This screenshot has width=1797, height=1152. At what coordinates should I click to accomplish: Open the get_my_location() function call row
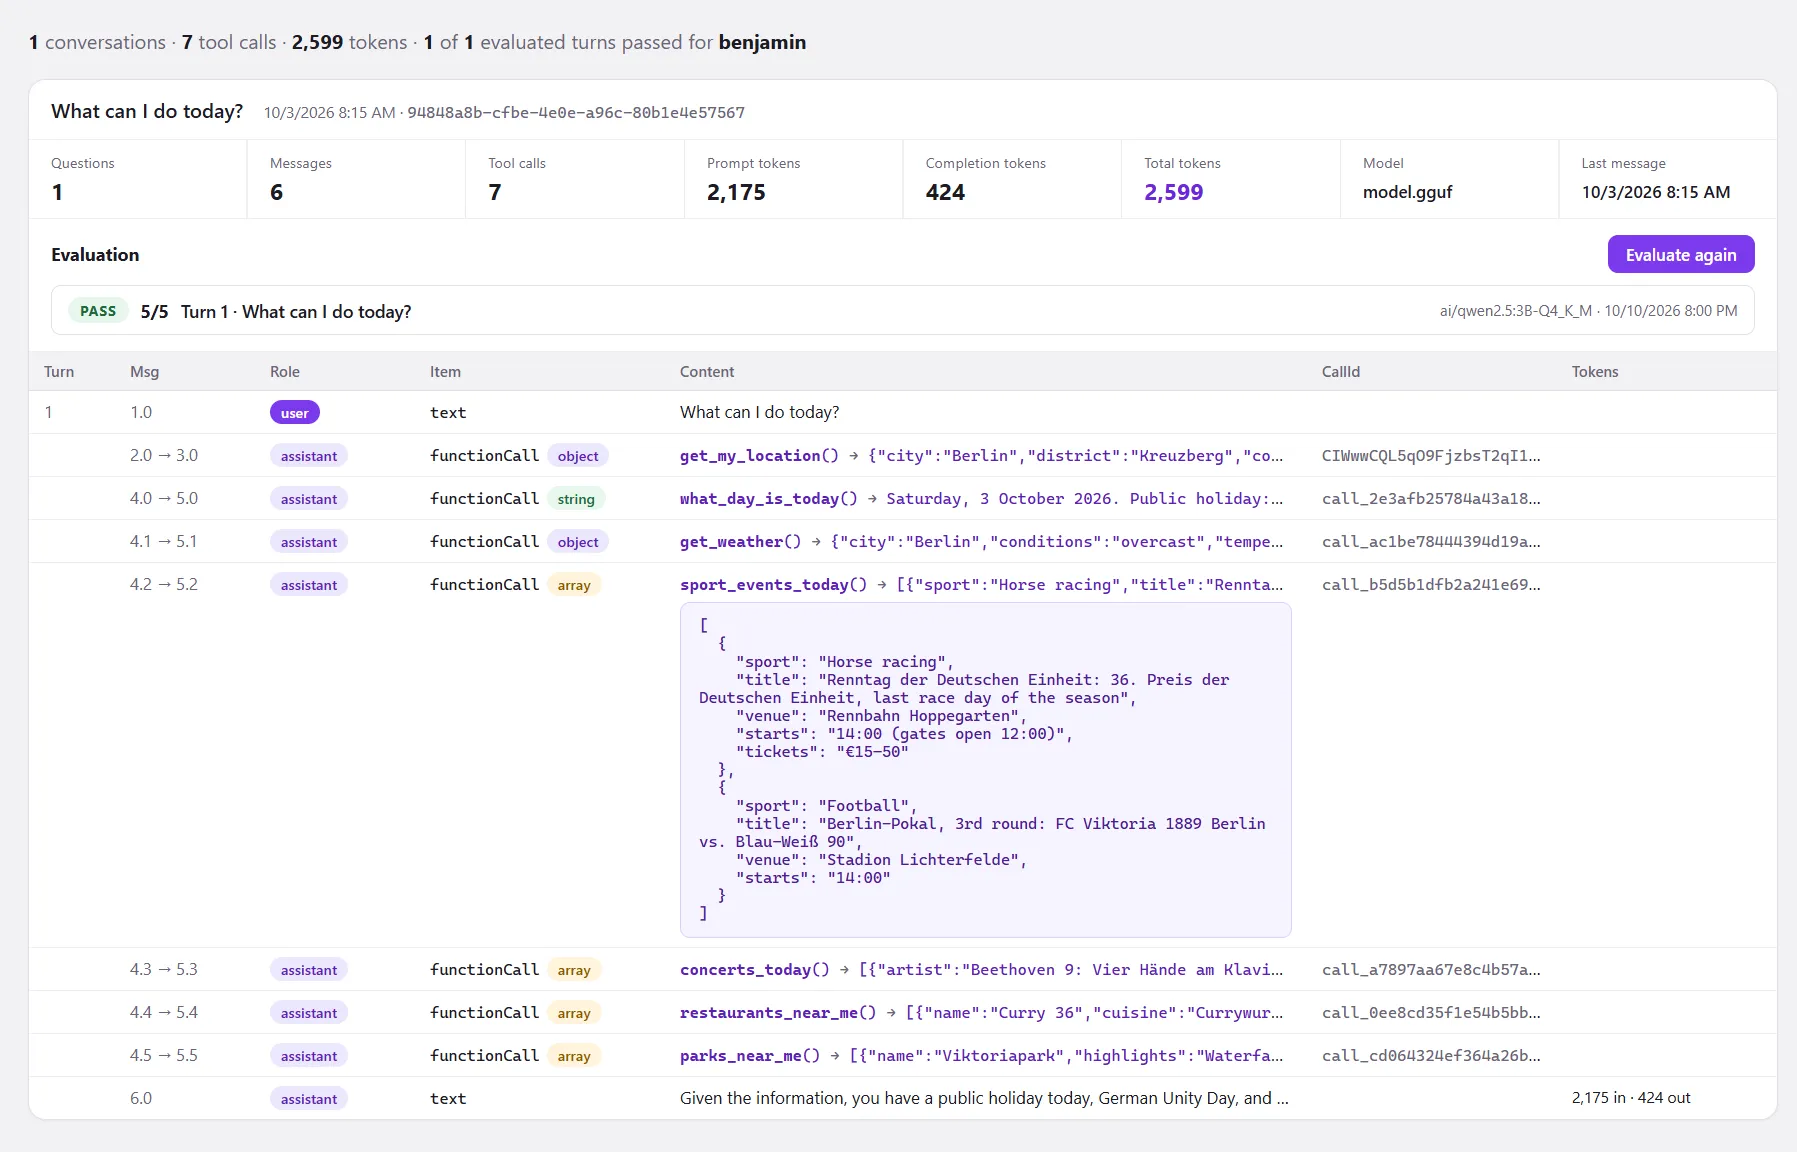pos(902,455)
